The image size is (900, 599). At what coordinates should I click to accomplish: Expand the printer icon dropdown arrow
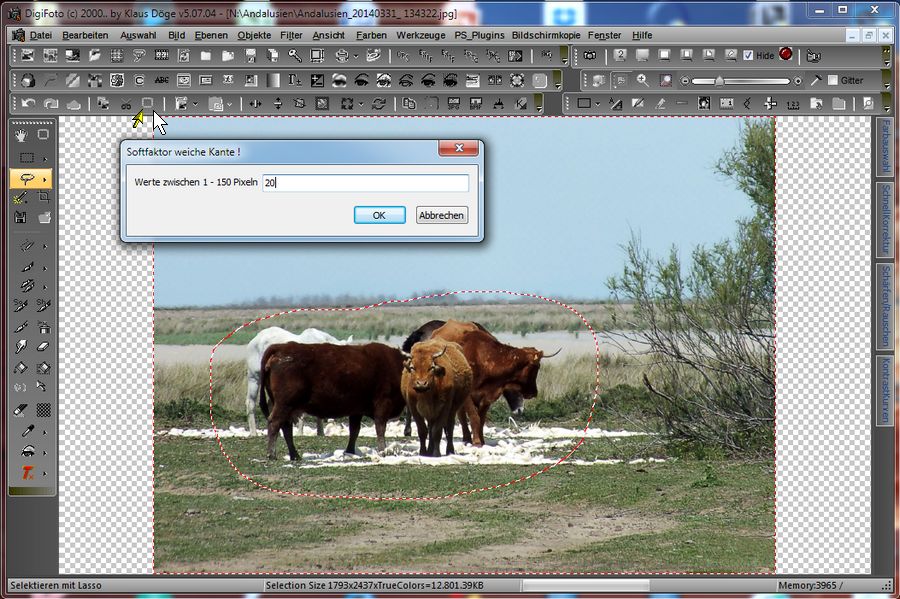(x=358, y=56)
